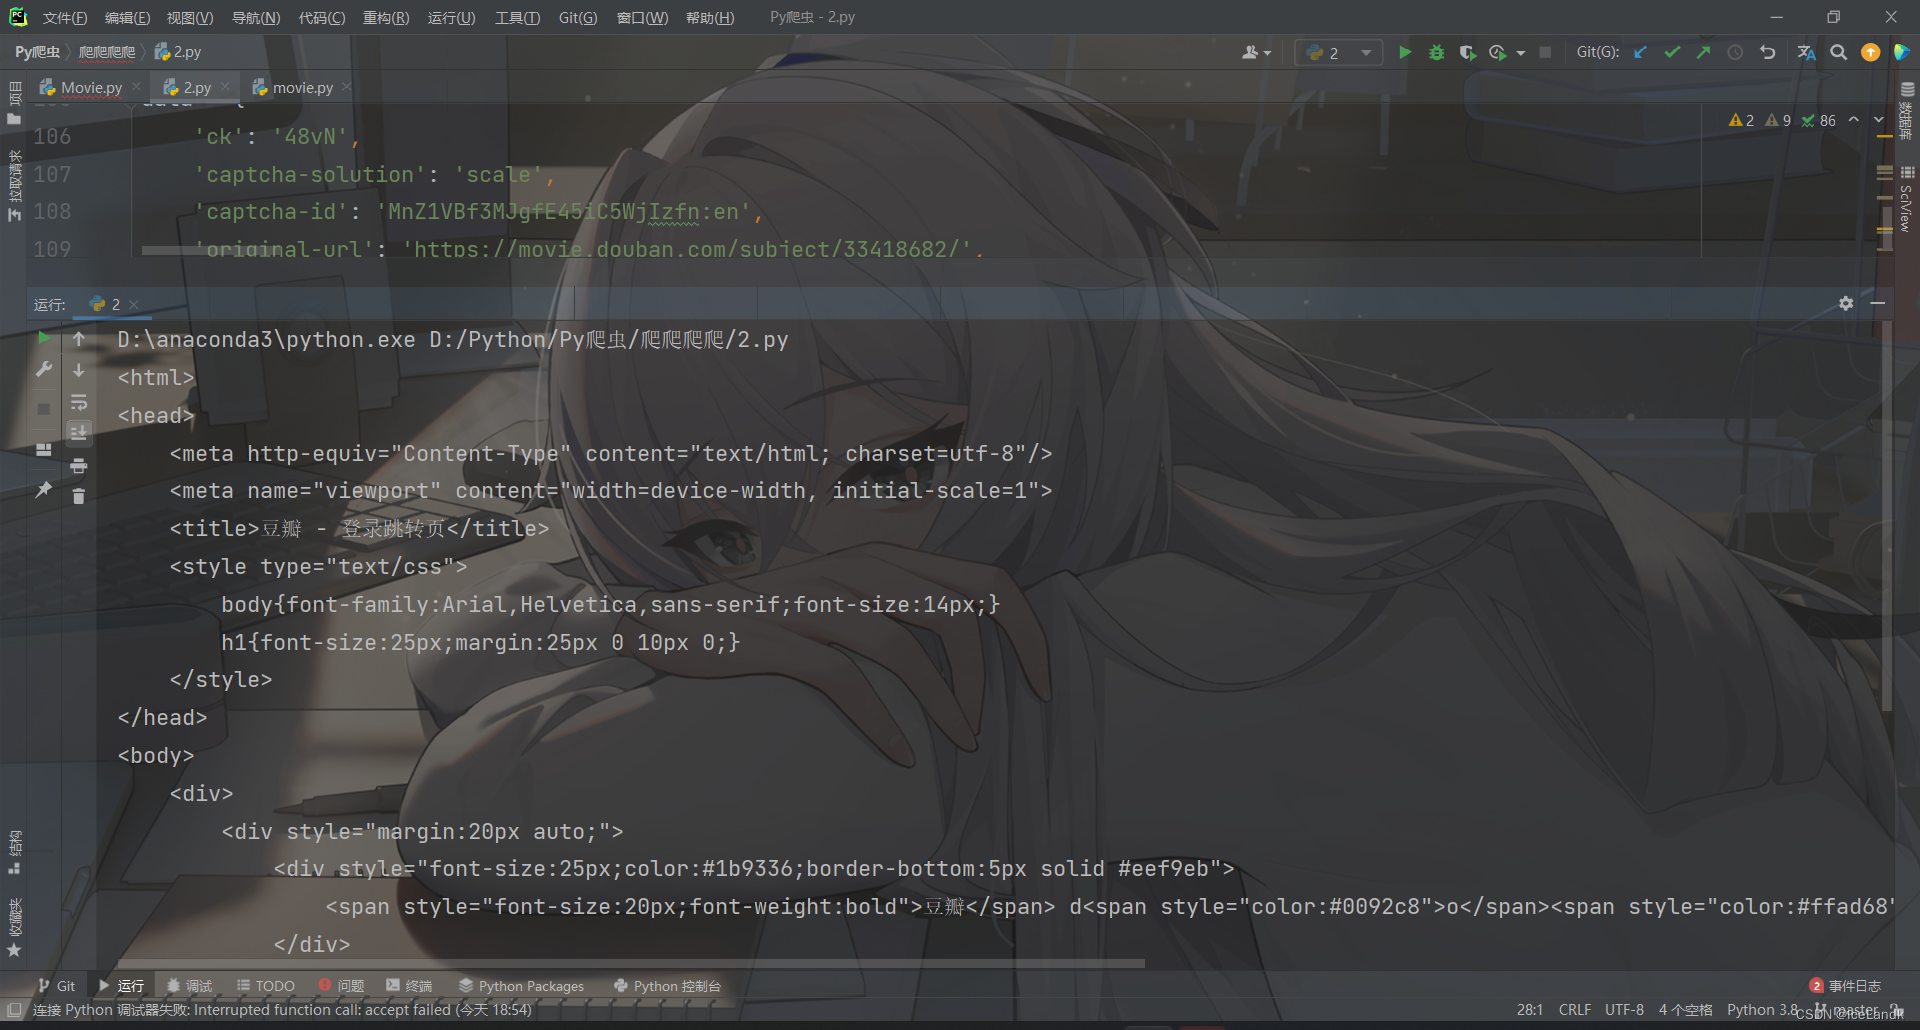
Task: Open Search Everywhere magnifier
Action: point(1838,52)
